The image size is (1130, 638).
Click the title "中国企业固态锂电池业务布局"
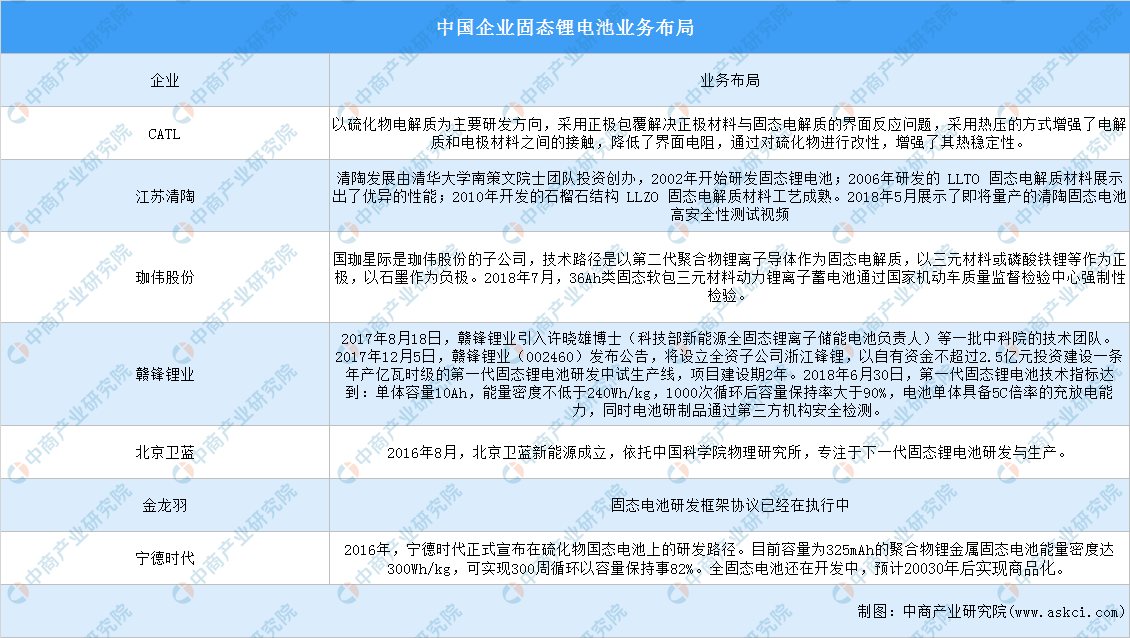point(565,27)
